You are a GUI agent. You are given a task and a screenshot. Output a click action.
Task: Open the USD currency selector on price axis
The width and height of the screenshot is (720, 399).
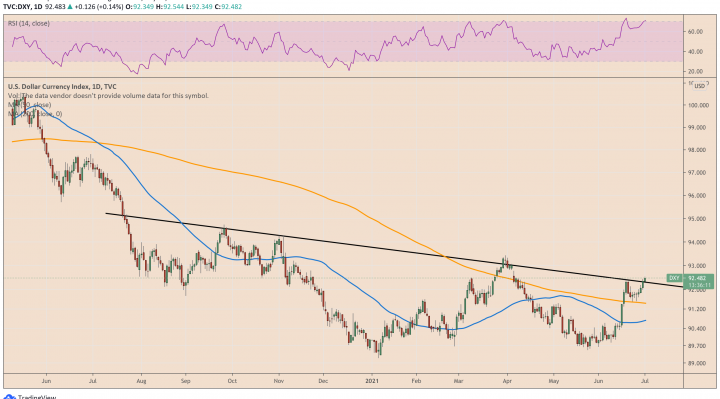(699, 86)
